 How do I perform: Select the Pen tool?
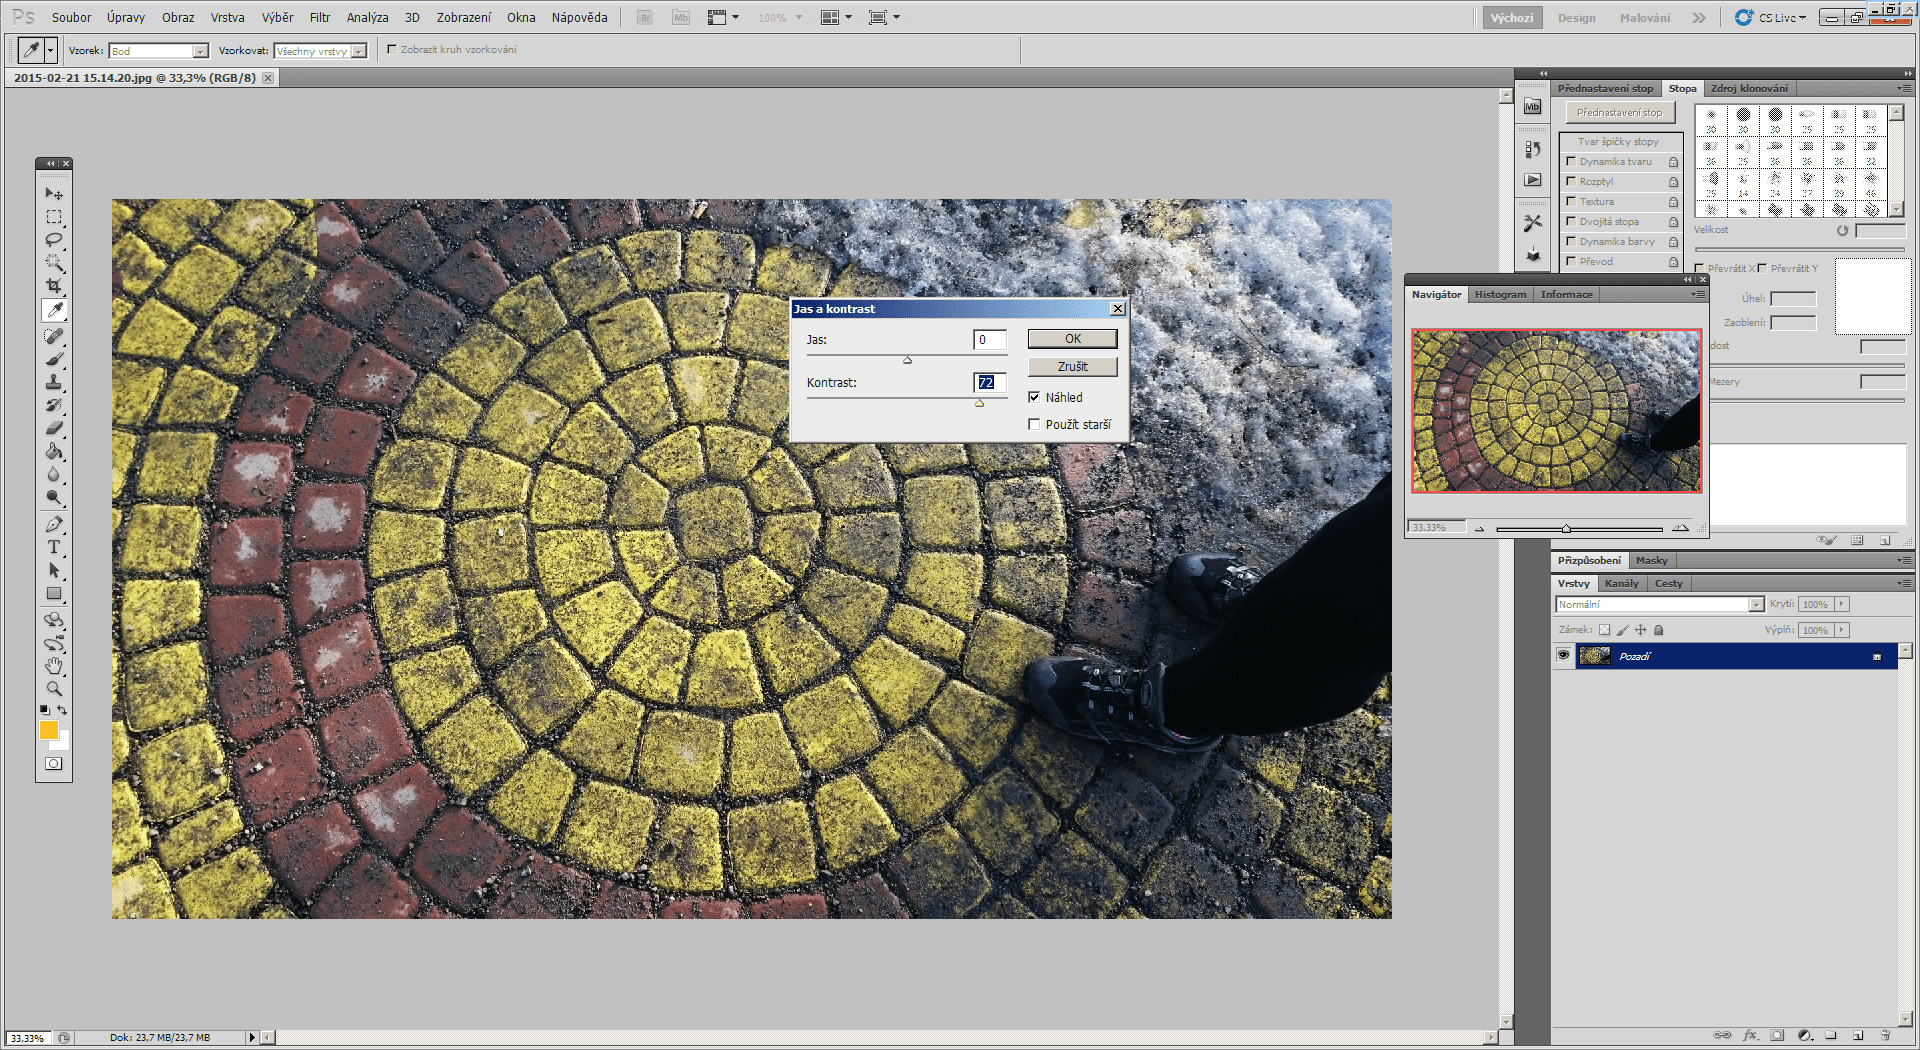(54, 525)
